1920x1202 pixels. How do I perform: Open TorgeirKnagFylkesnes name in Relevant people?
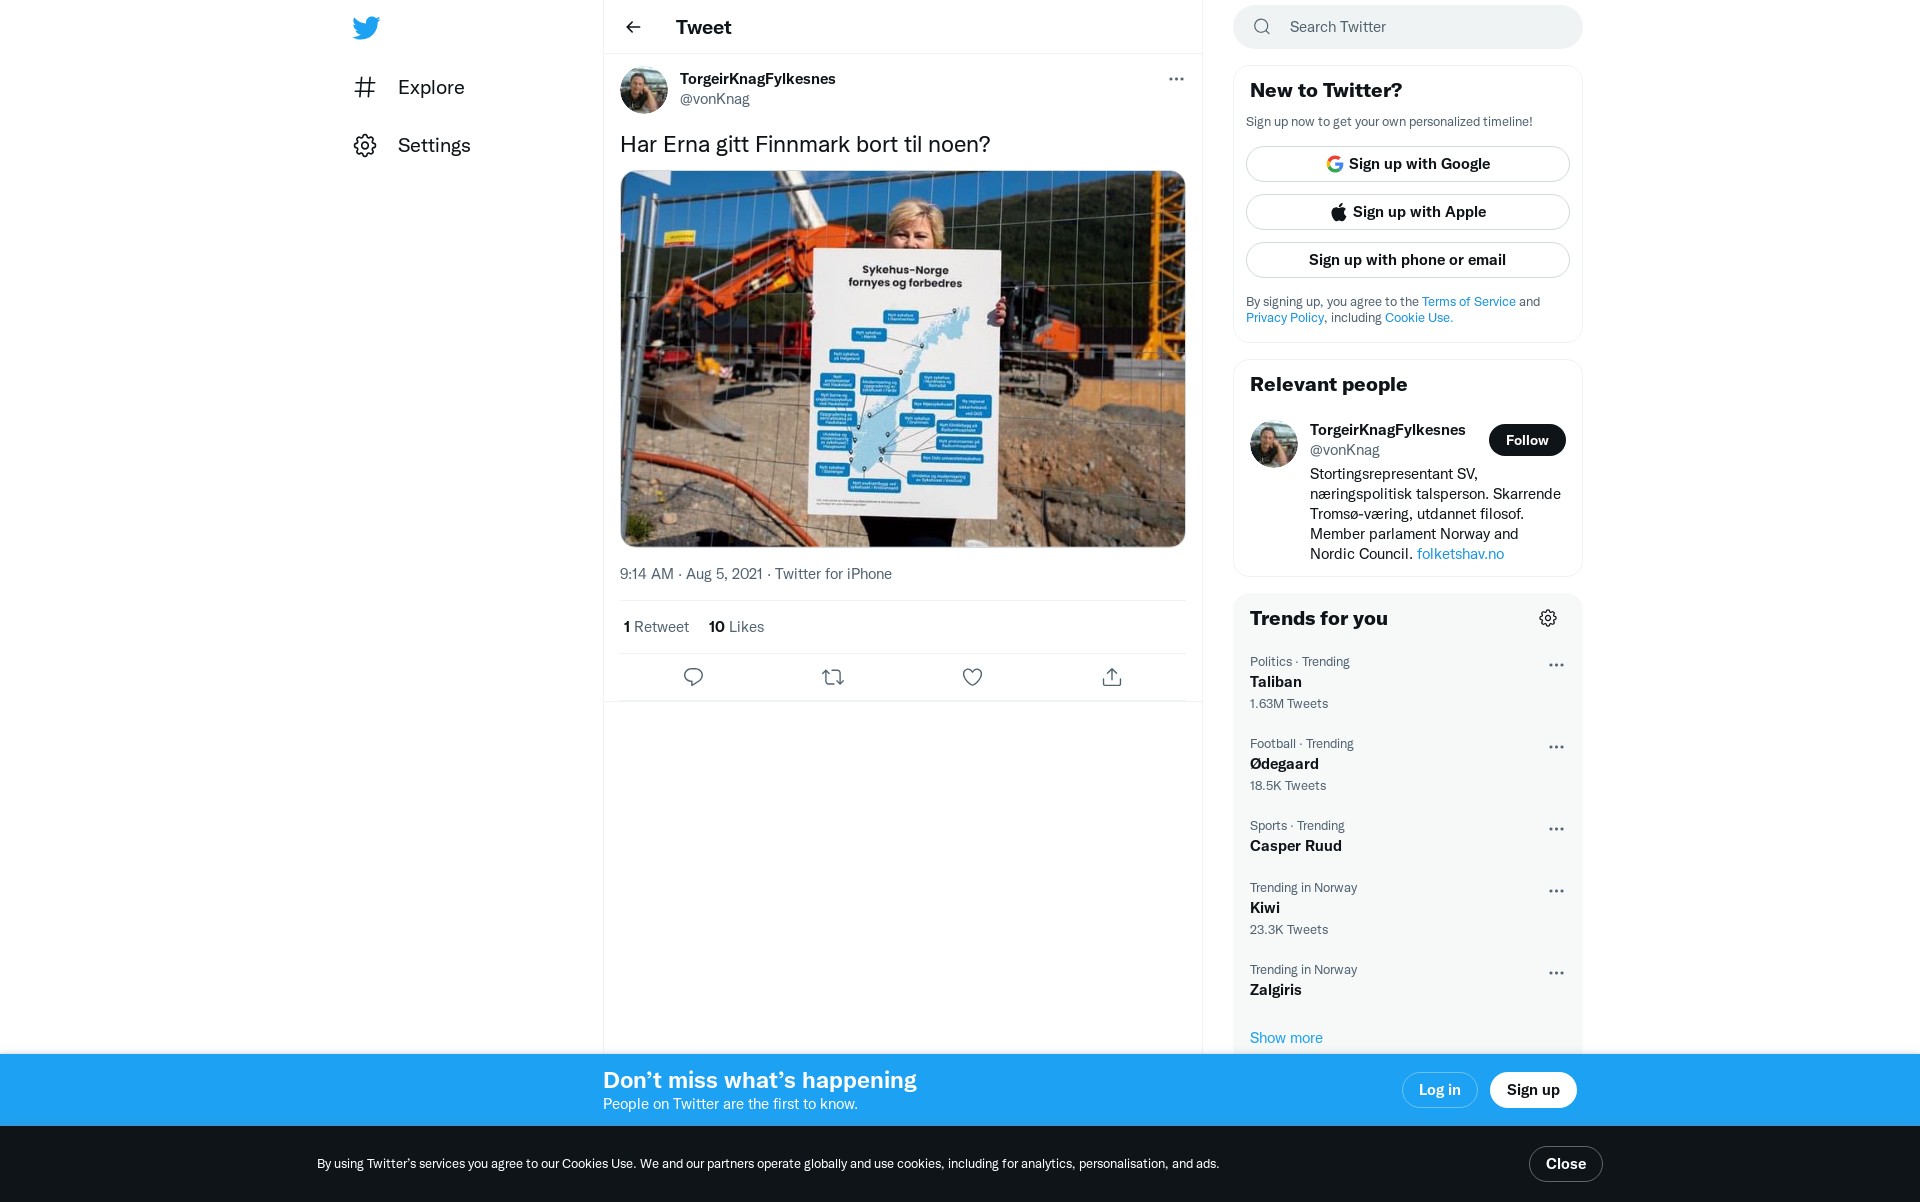point(1387,430)
